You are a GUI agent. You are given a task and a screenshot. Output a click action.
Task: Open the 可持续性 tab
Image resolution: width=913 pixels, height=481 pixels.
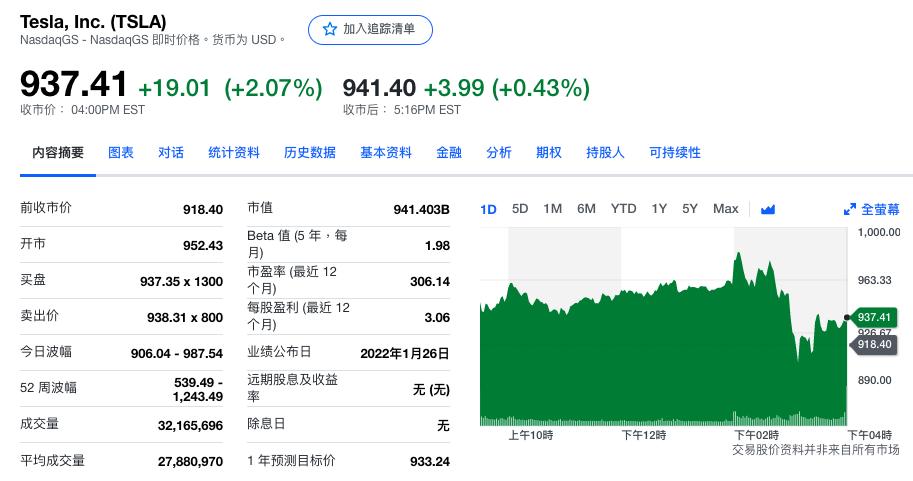(x=675, y=153)
